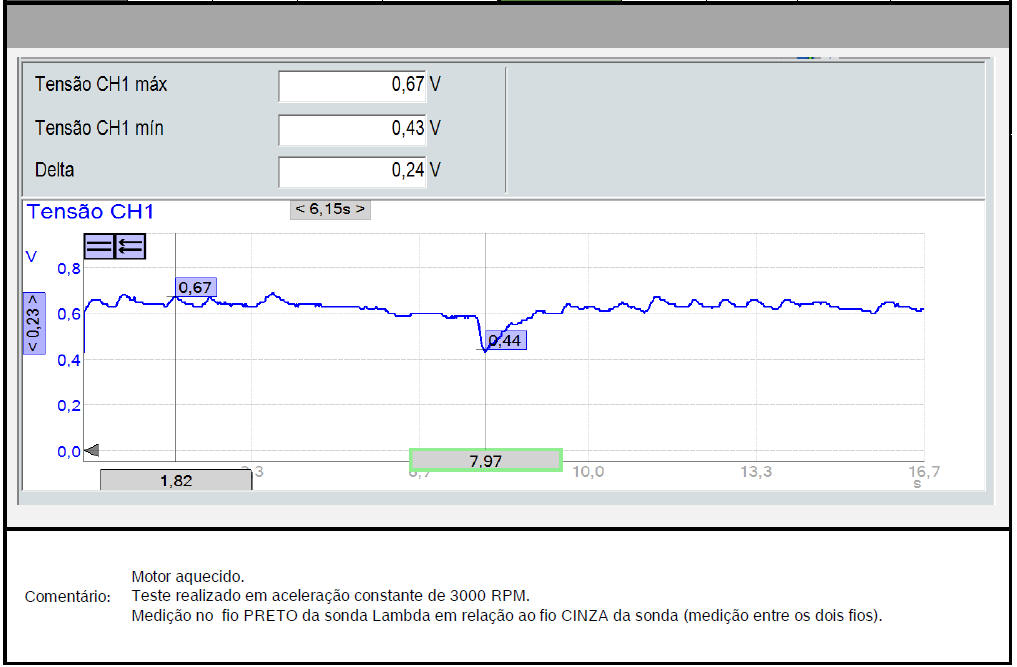This screenshot has width=1017, height=667.
Task: Click the Tensão CH1 mín value field
Action: [352, 129]
